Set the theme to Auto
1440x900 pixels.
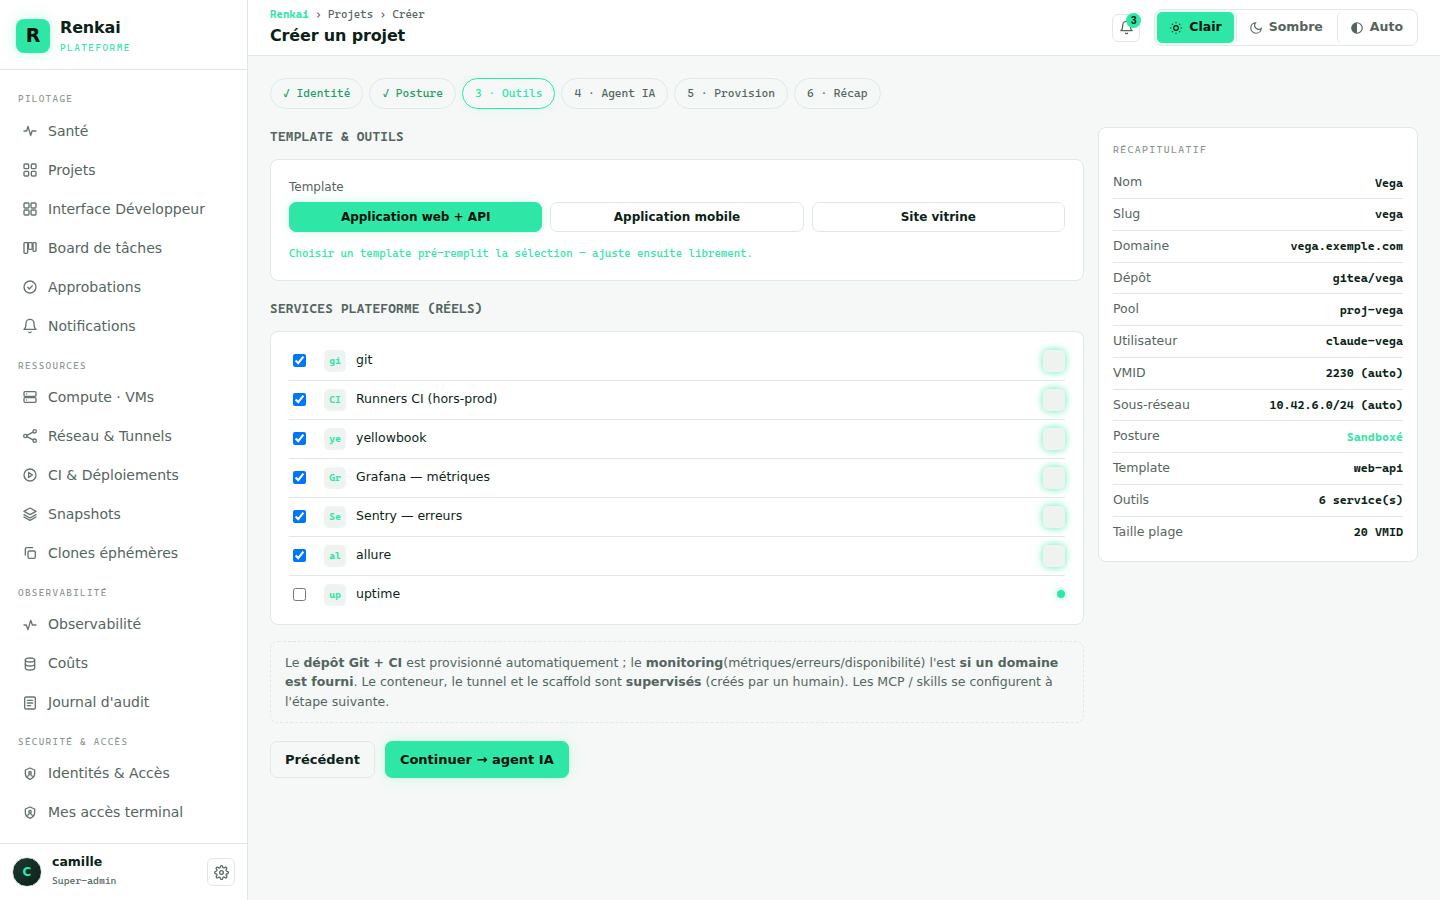(1376, 27)
